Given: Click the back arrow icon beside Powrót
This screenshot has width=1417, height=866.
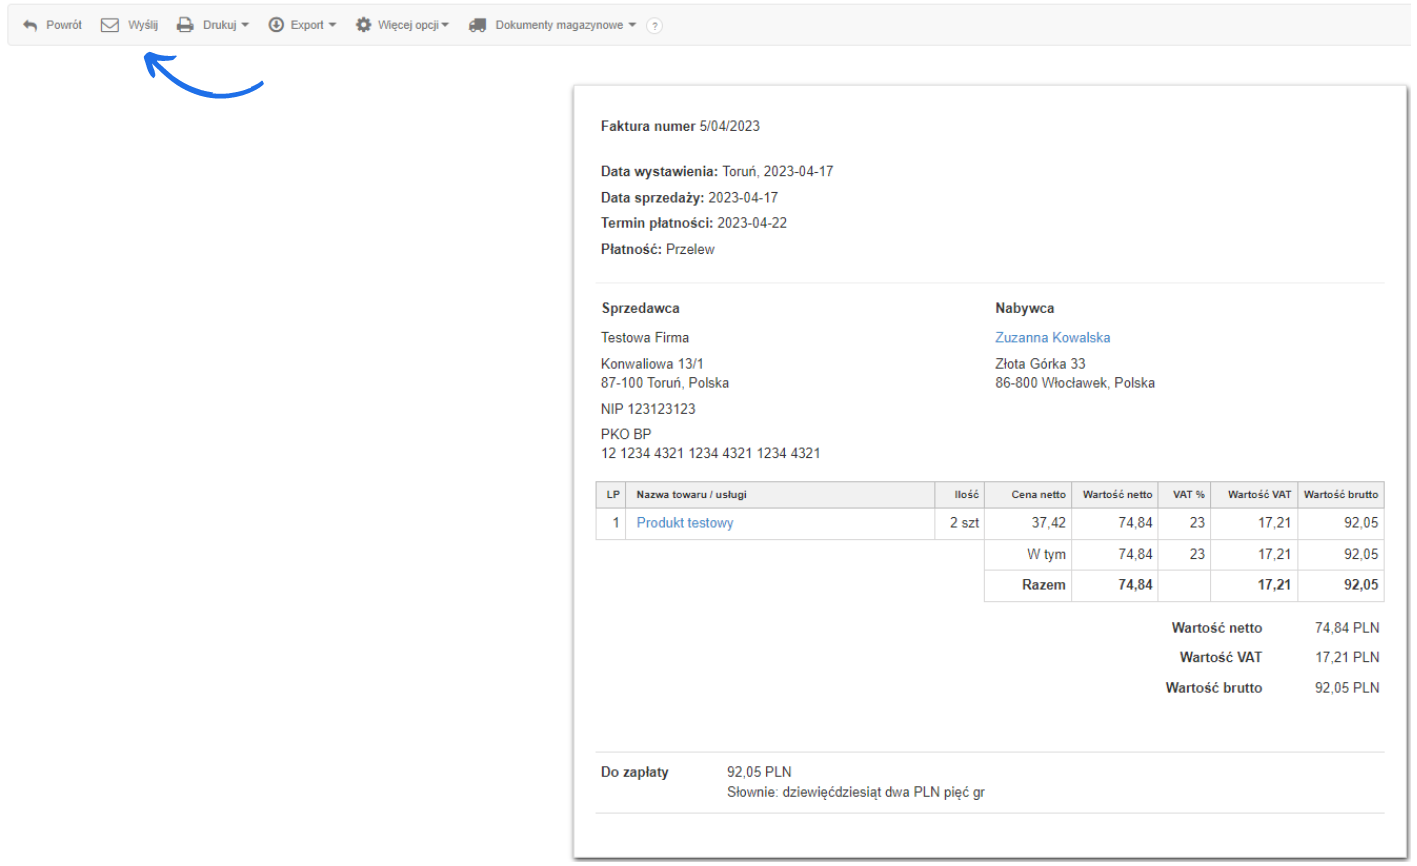Looking at the screenshot, I should 29,24.
